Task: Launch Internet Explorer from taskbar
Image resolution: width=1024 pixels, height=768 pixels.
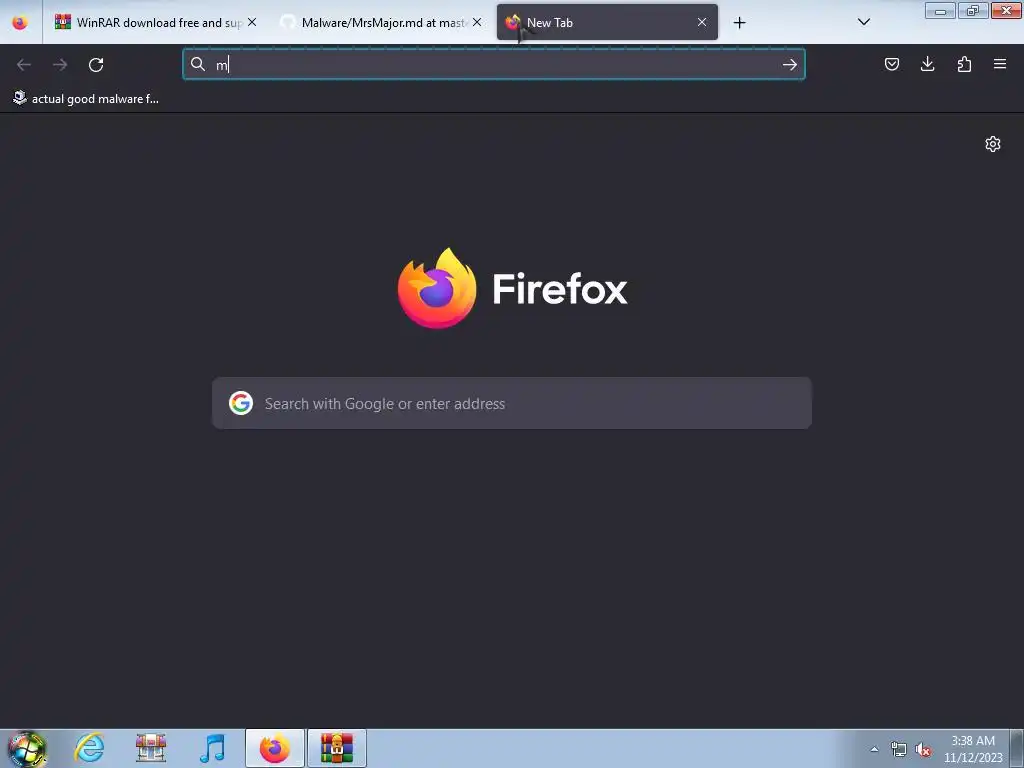Action: [89, 748]
